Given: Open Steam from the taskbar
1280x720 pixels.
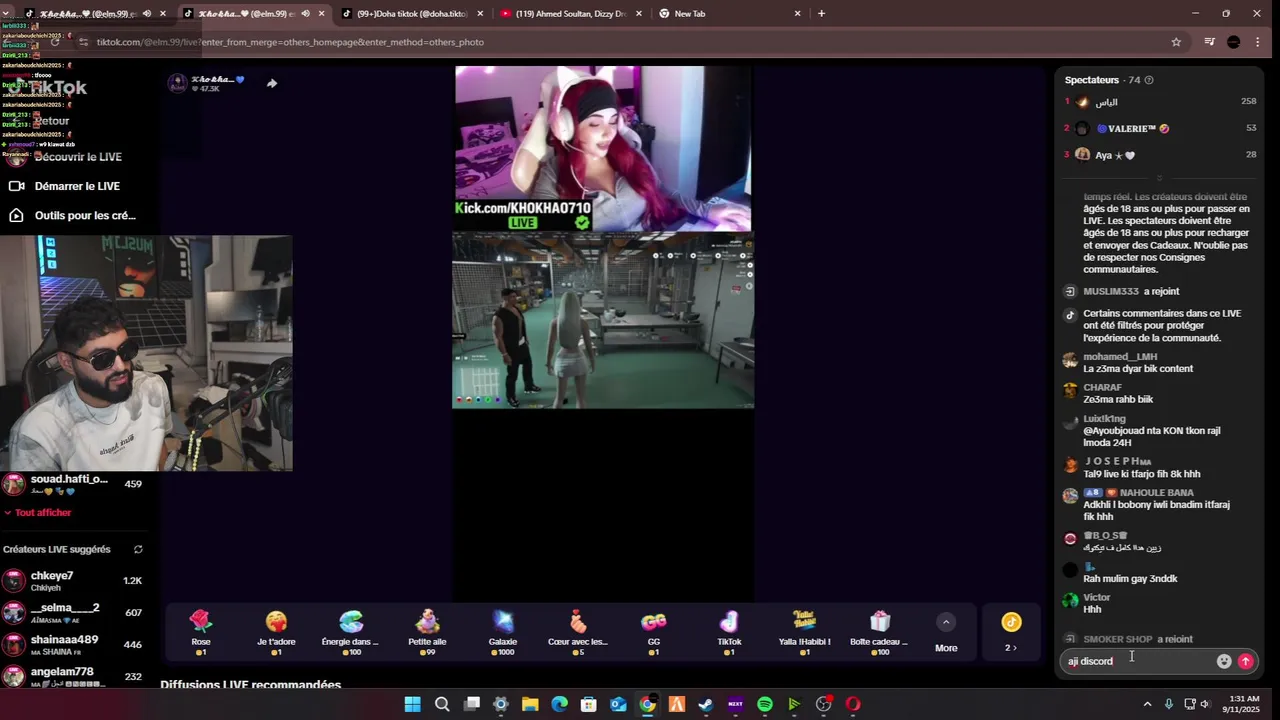Looking at the screenshot, I should click(x=706, y=704).
